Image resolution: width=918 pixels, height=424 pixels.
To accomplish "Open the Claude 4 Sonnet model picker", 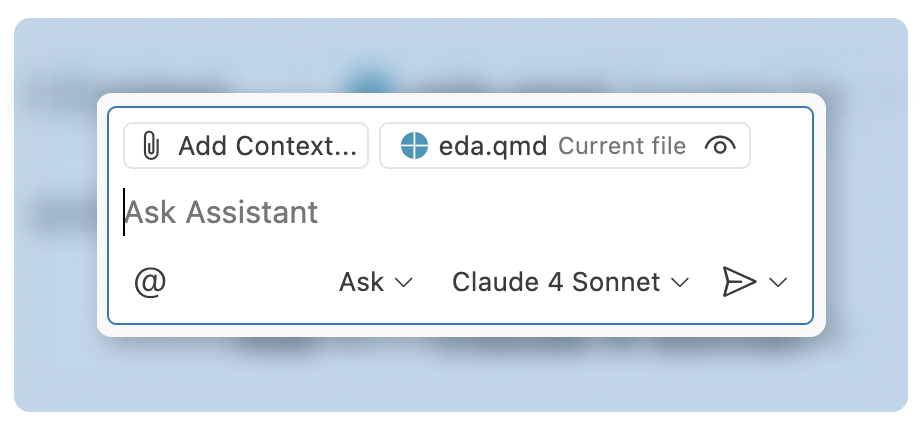I will 570,283.
